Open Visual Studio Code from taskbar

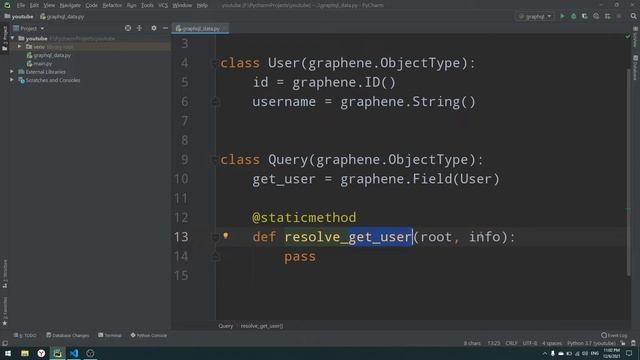coord(74,353)
